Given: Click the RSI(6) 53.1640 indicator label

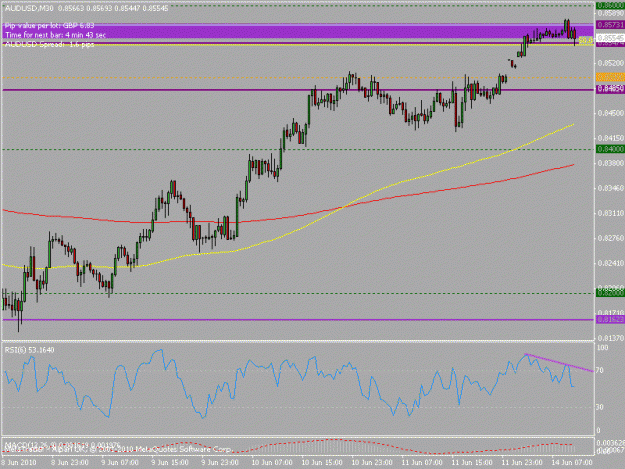Looking at the screenshot, I should [x=29, y=349].
